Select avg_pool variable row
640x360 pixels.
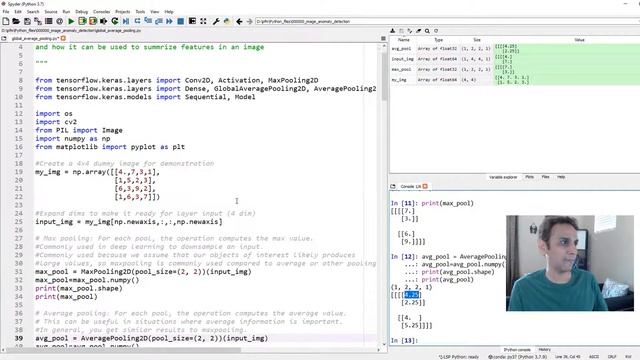515,49
